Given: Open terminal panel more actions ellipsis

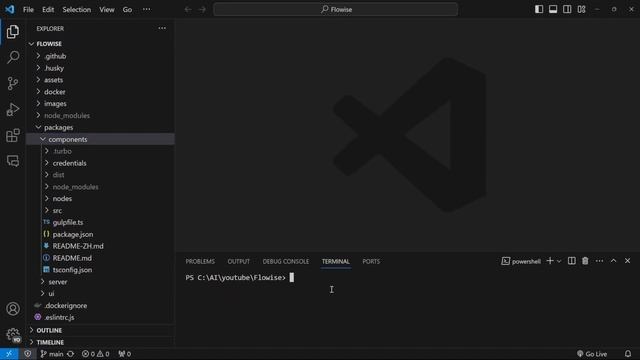Looking at the screenshot, I should coord(599,261).
